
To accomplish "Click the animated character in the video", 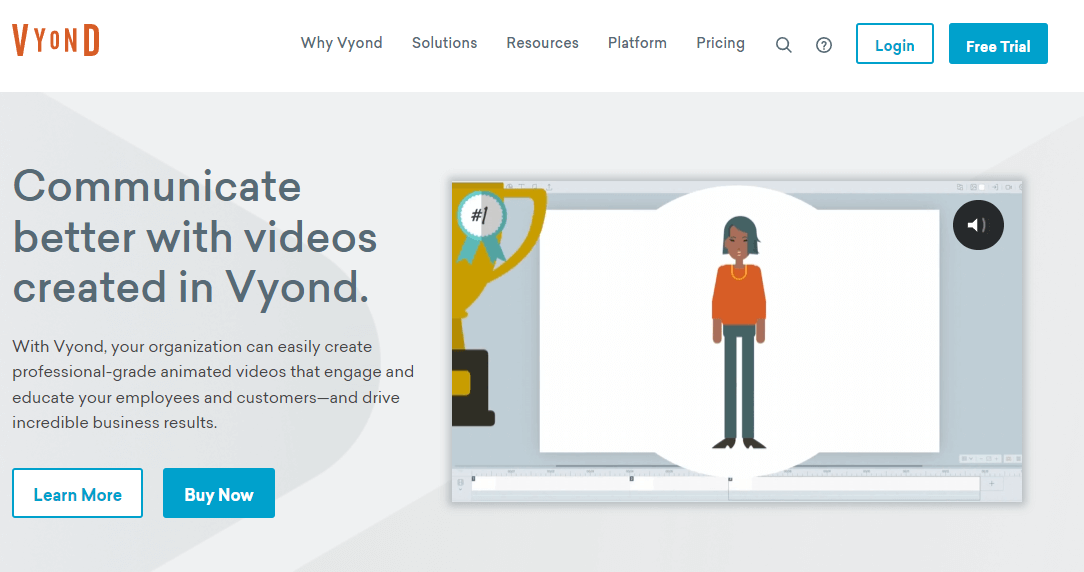I will click(x=739, y=333).
